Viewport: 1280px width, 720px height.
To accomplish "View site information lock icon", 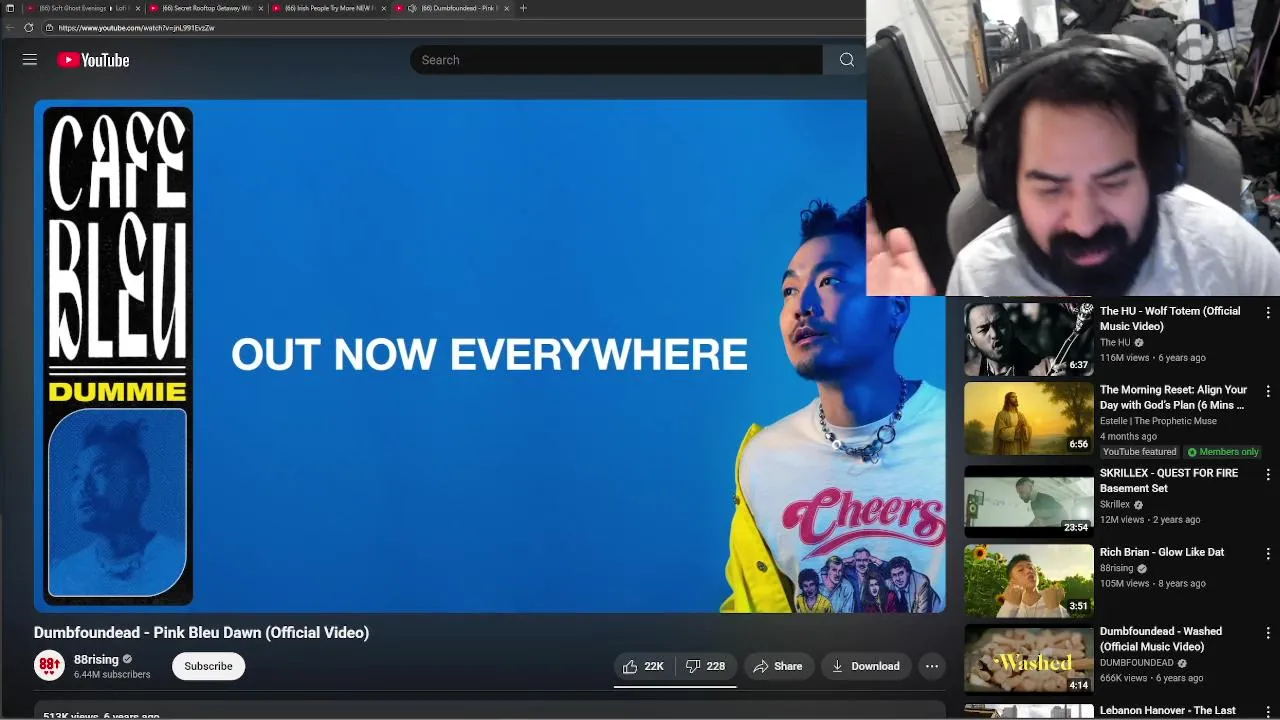I will 49,28.
